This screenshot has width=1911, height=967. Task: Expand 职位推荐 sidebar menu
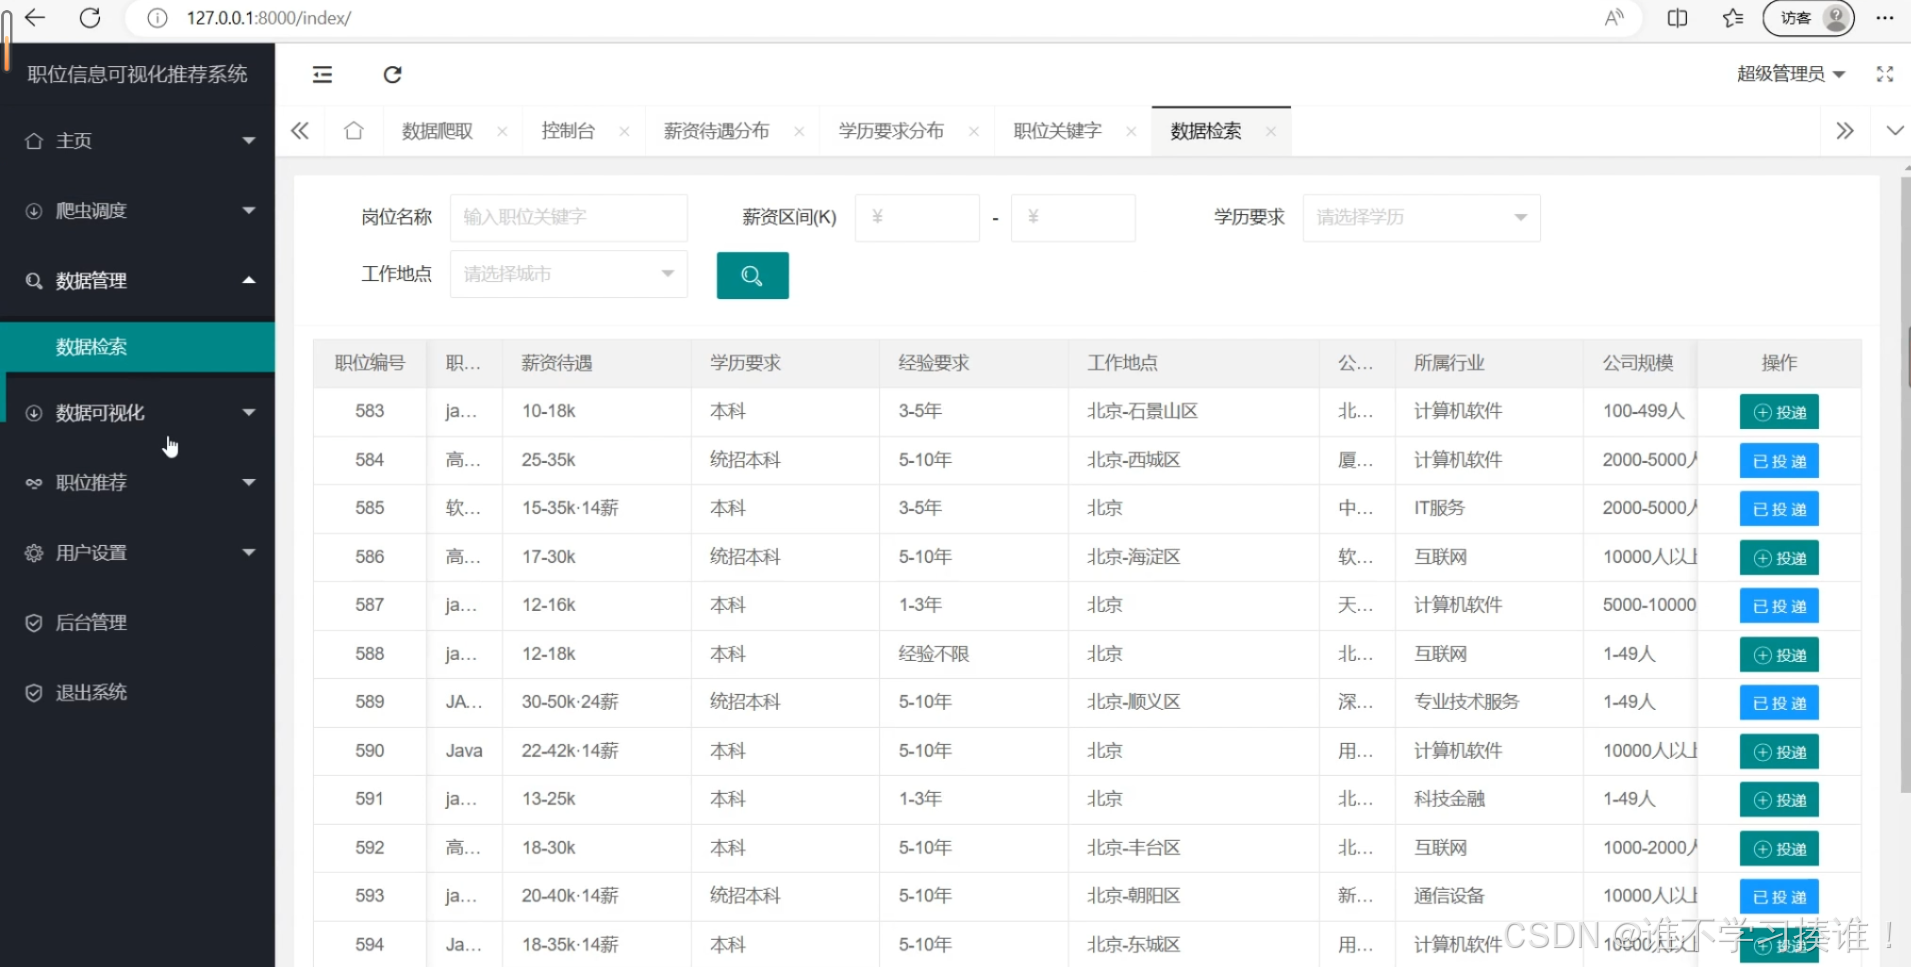137,483
